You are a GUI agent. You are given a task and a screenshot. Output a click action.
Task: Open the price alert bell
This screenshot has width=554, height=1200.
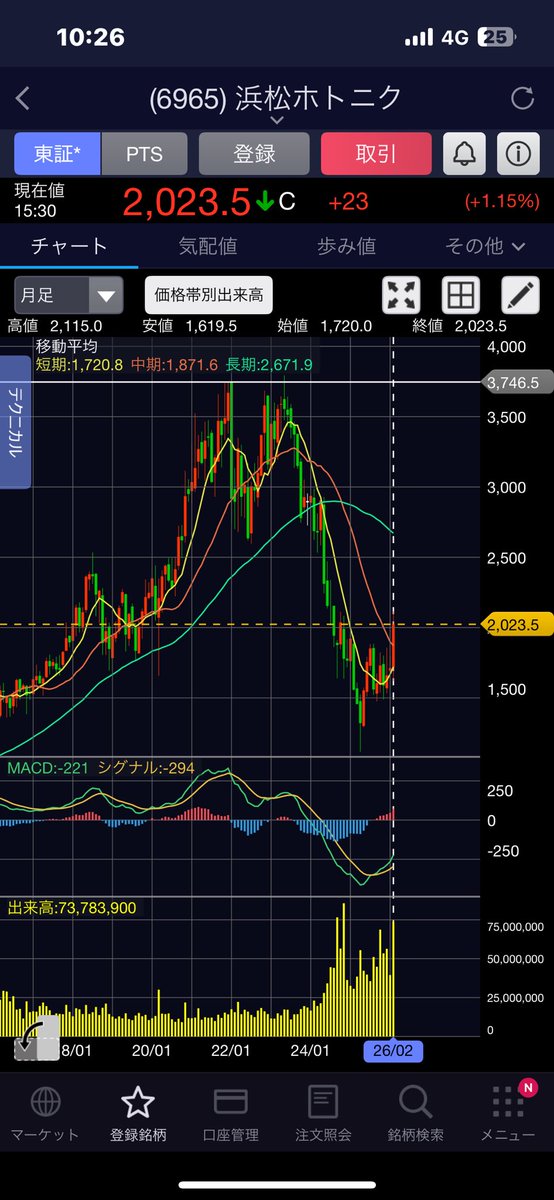(465, 154)
